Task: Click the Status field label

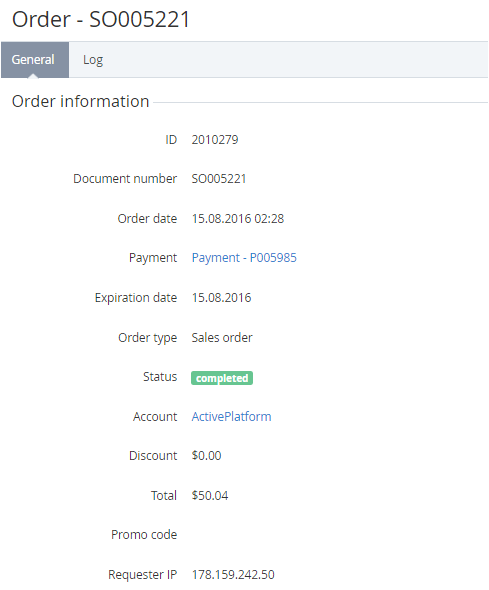Action: click(x=160, y=377)
